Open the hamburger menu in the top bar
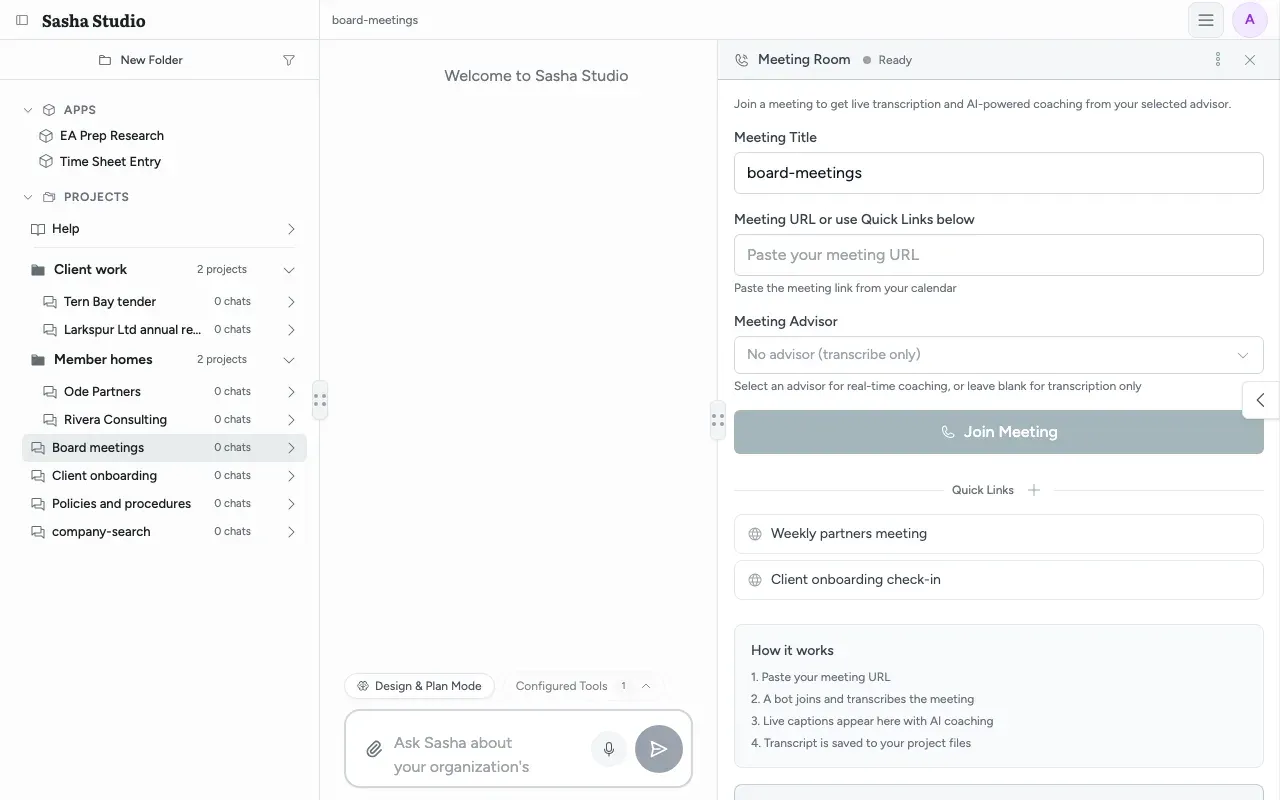Screen dimensions: 1280x800 pos(1206,20)
